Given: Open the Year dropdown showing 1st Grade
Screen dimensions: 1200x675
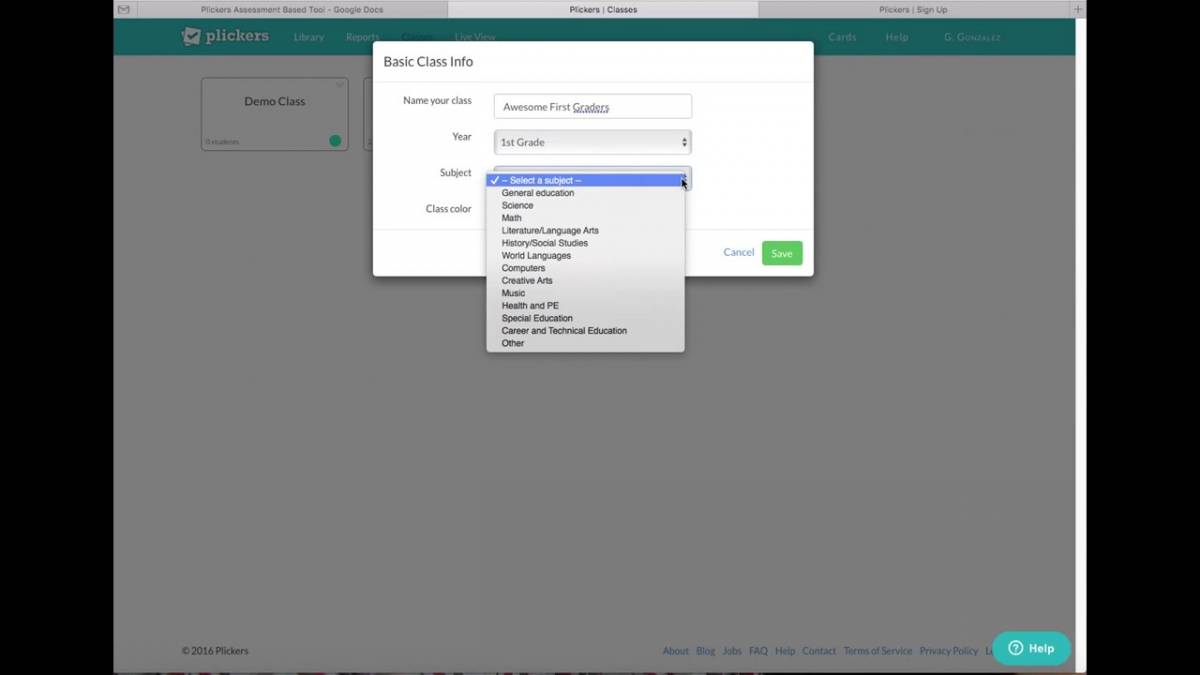Looking at the screenshot, I should 593,142.
